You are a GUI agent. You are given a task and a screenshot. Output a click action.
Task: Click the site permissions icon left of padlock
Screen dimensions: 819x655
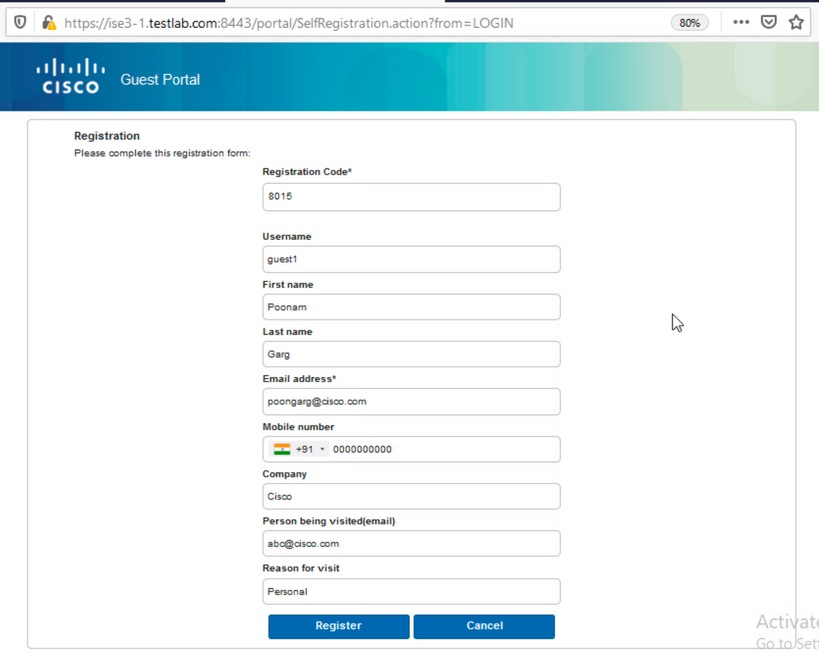(x=18, y=21)
